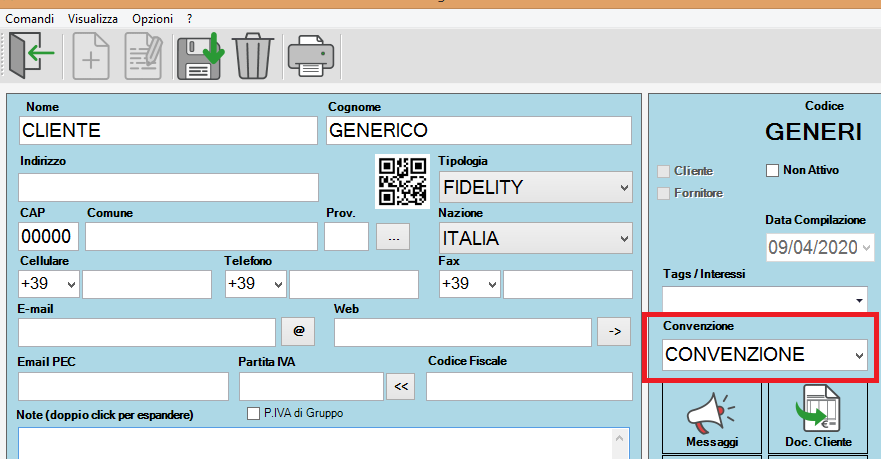Click the @ send email button
Screen dimensions: 881x459
click(298, 332)
